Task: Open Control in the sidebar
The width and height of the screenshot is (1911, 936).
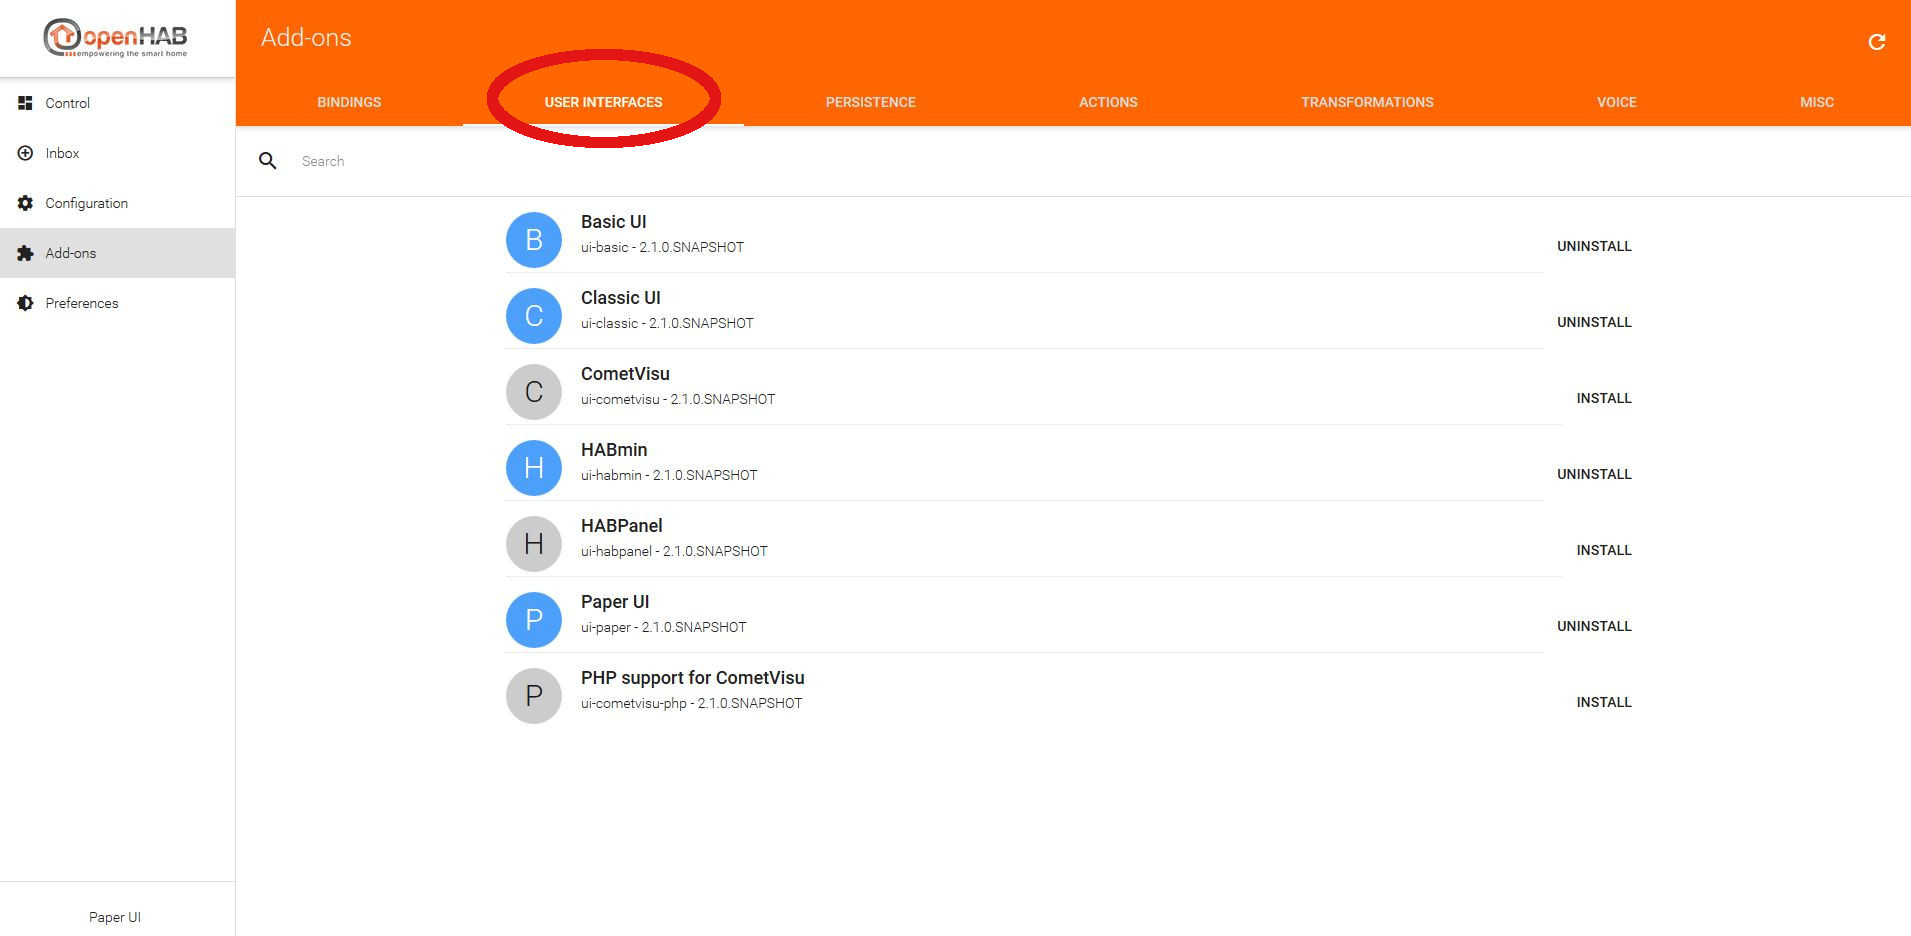Action: (x=118, y=103)
